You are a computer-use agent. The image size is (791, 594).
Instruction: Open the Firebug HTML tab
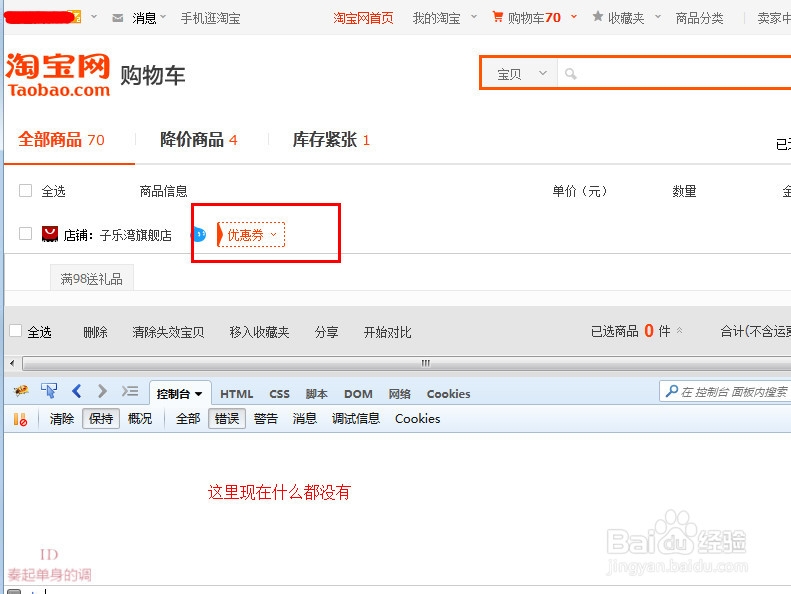(x=237, y=394)
